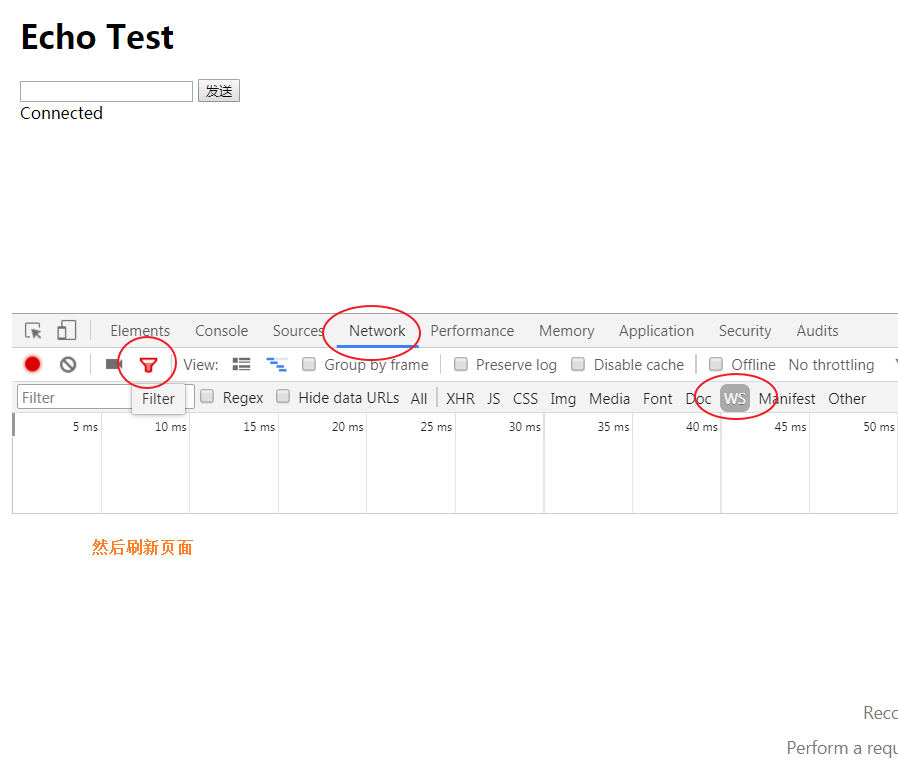This screenshot has height=764, width=898.
Task: Filter requests by Other
Action: [847, 399]
